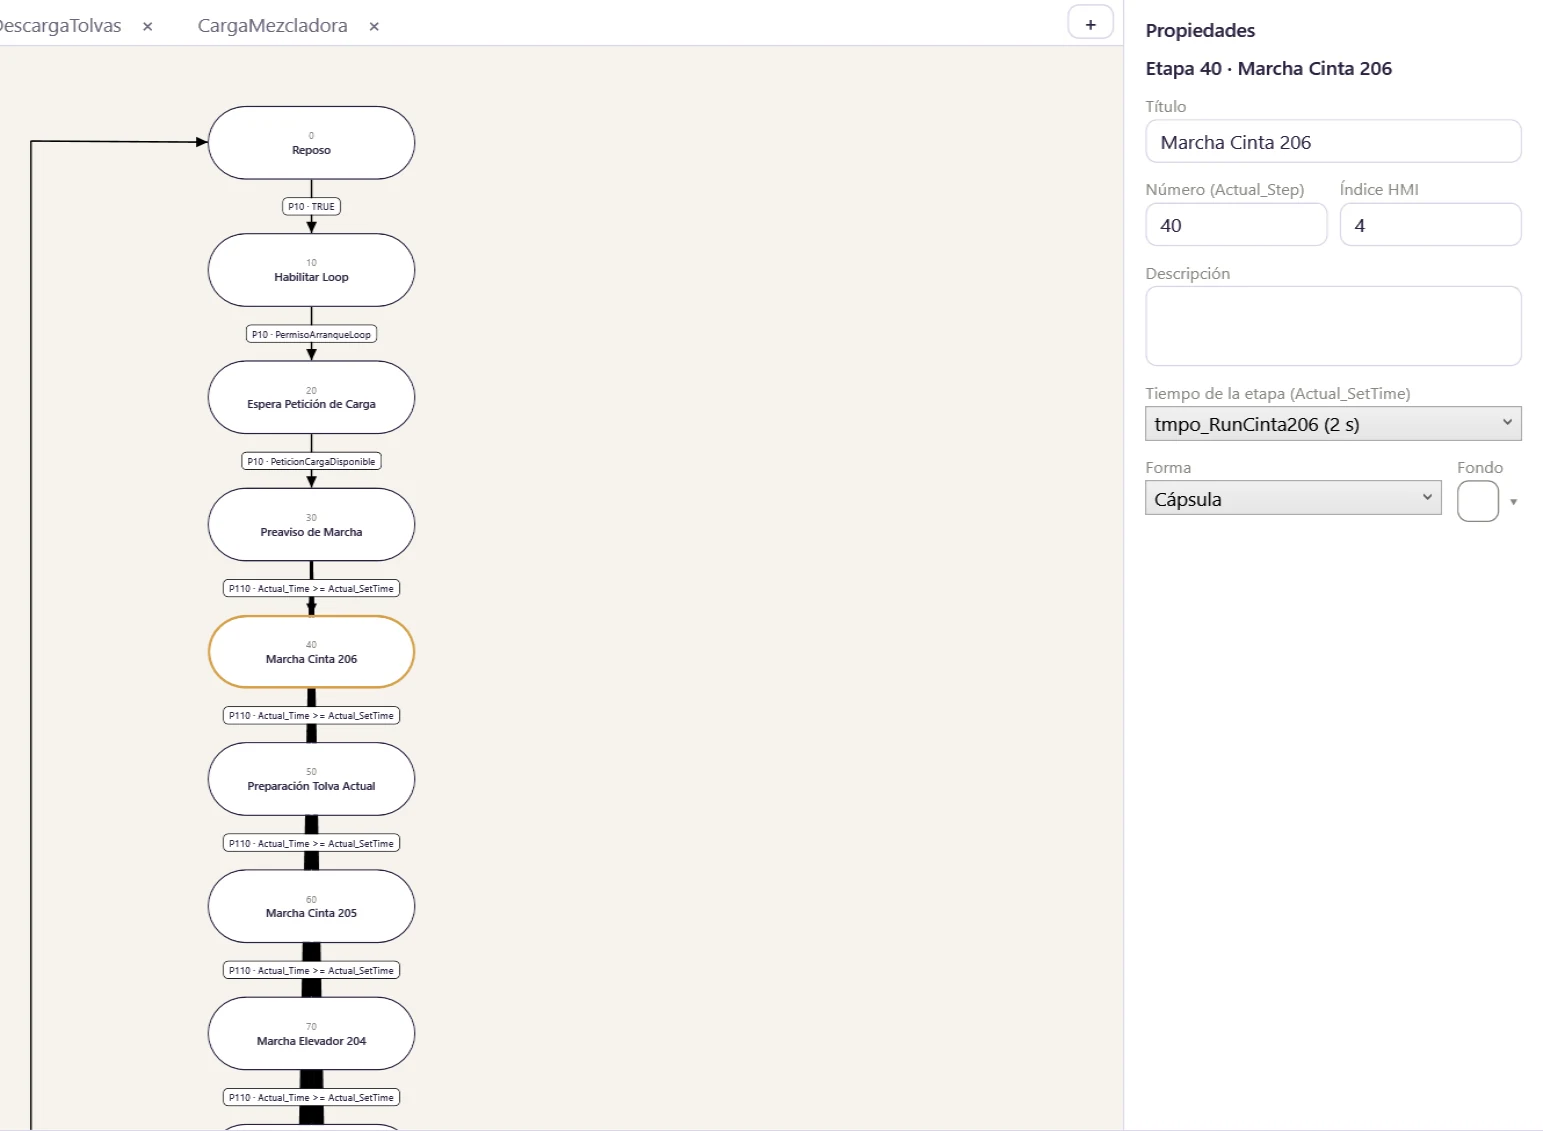
Task: Switch to the DescargaTolvas tab
Action: pyautogui.click(x=60, y=26)
